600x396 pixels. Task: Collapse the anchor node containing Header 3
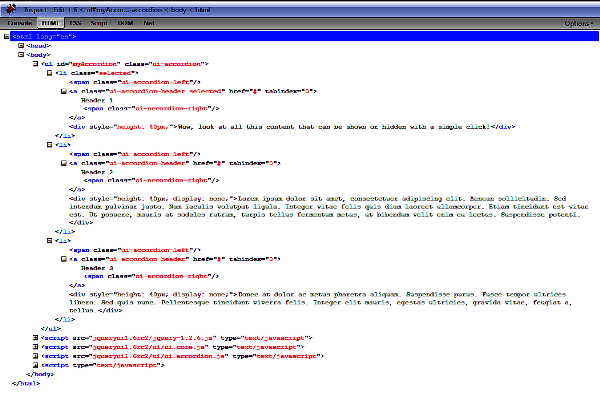tap(64, 259)
